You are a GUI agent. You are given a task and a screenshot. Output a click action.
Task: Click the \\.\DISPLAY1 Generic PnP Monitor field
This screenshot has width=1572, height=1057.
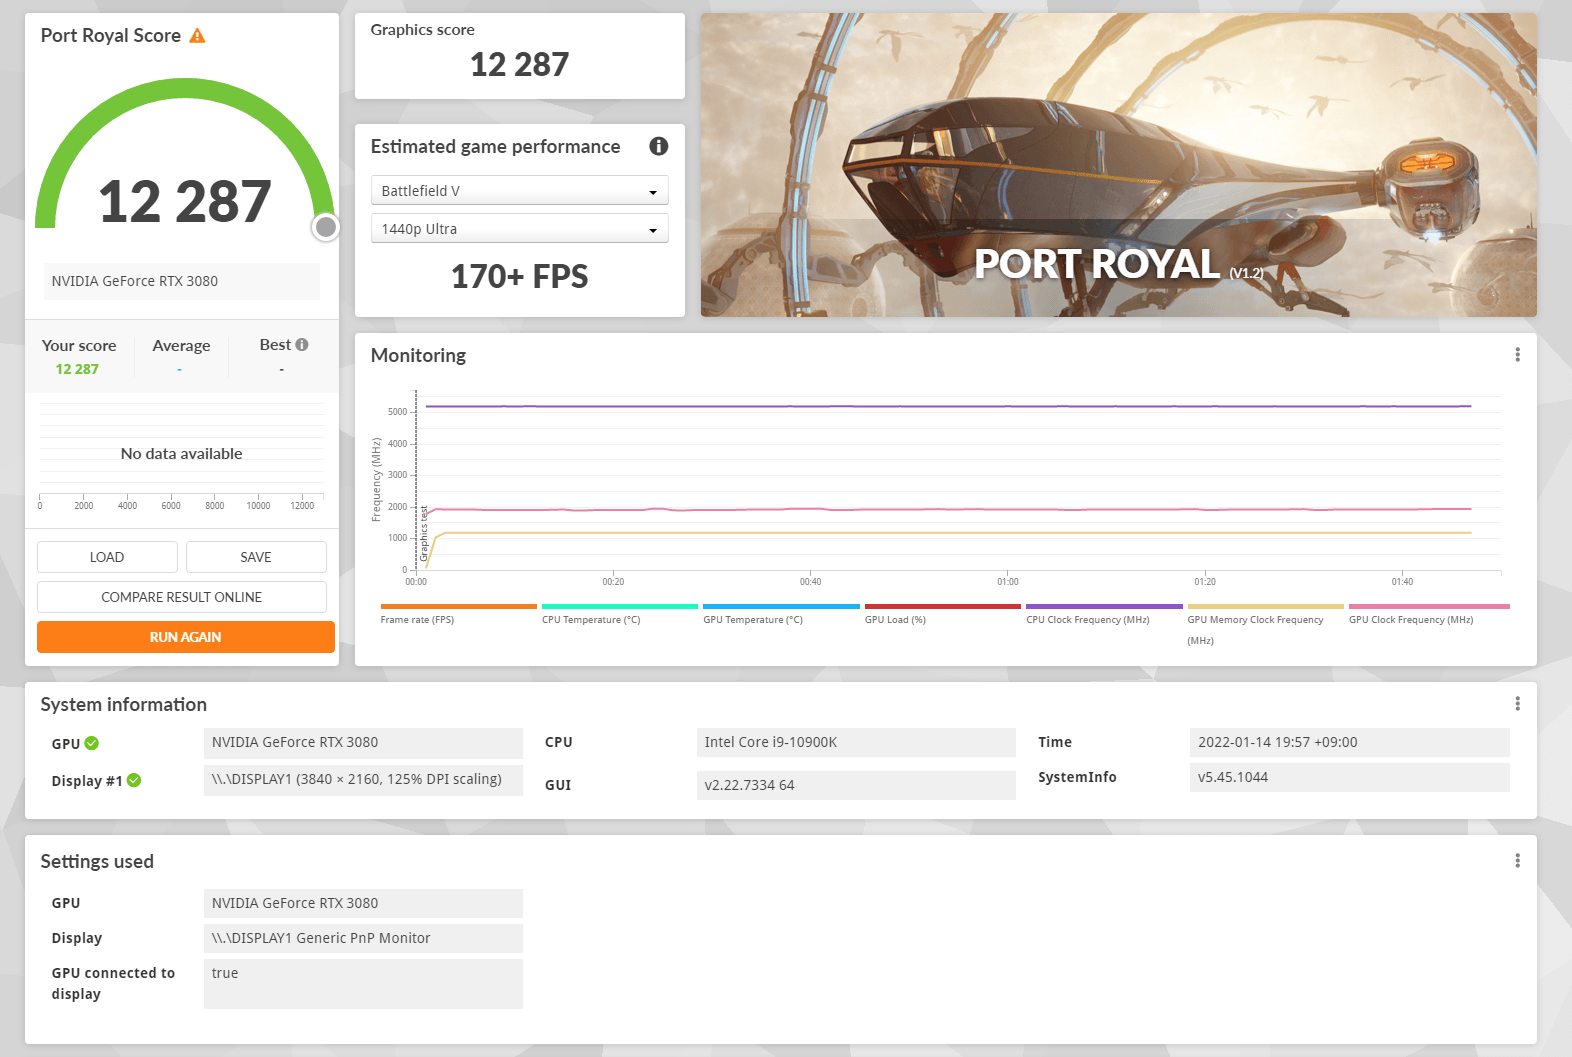pyautogui.click(x=363, y=938)
